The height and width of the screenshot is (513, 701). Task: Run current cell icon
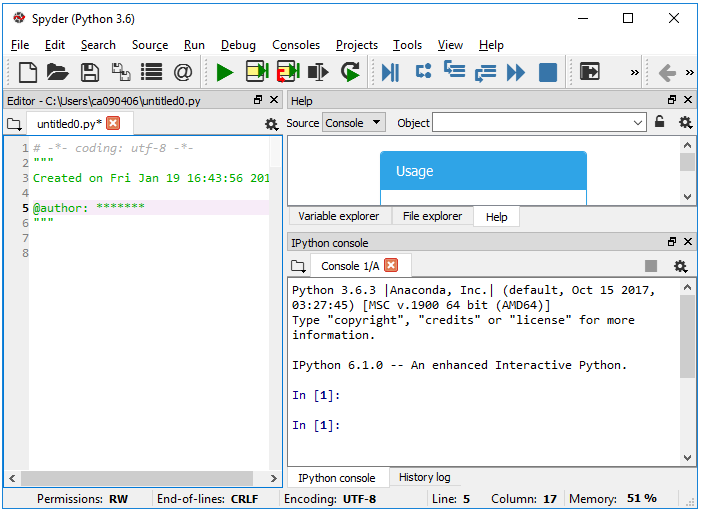point(257,72)
